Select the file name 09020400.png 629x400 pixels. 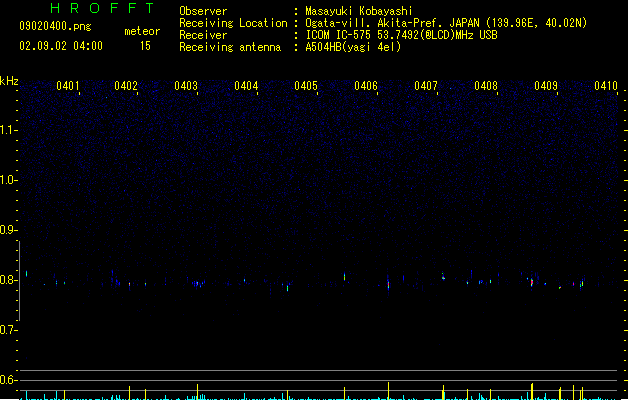[55, 26]
